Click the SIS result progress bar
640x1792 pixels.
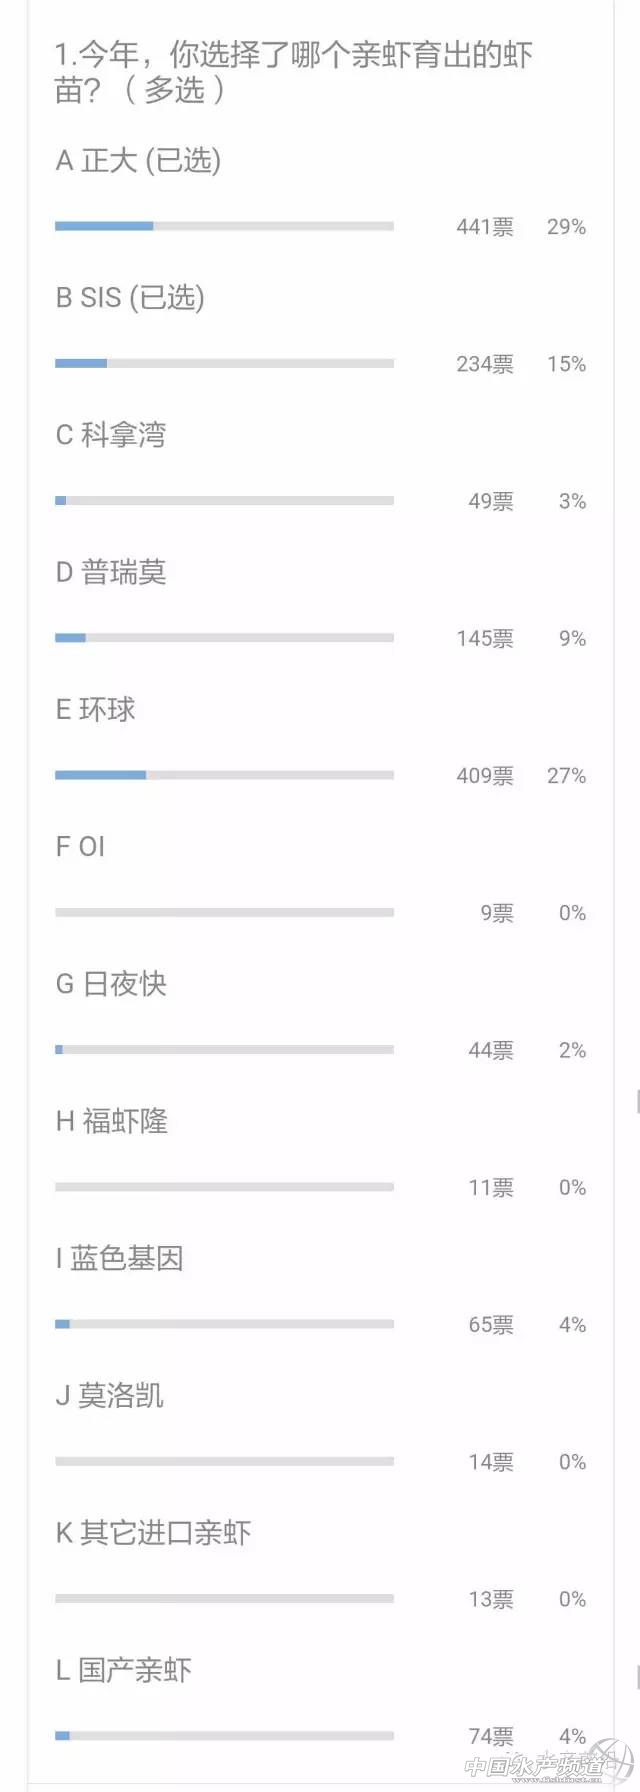click(x=224, y=363)
